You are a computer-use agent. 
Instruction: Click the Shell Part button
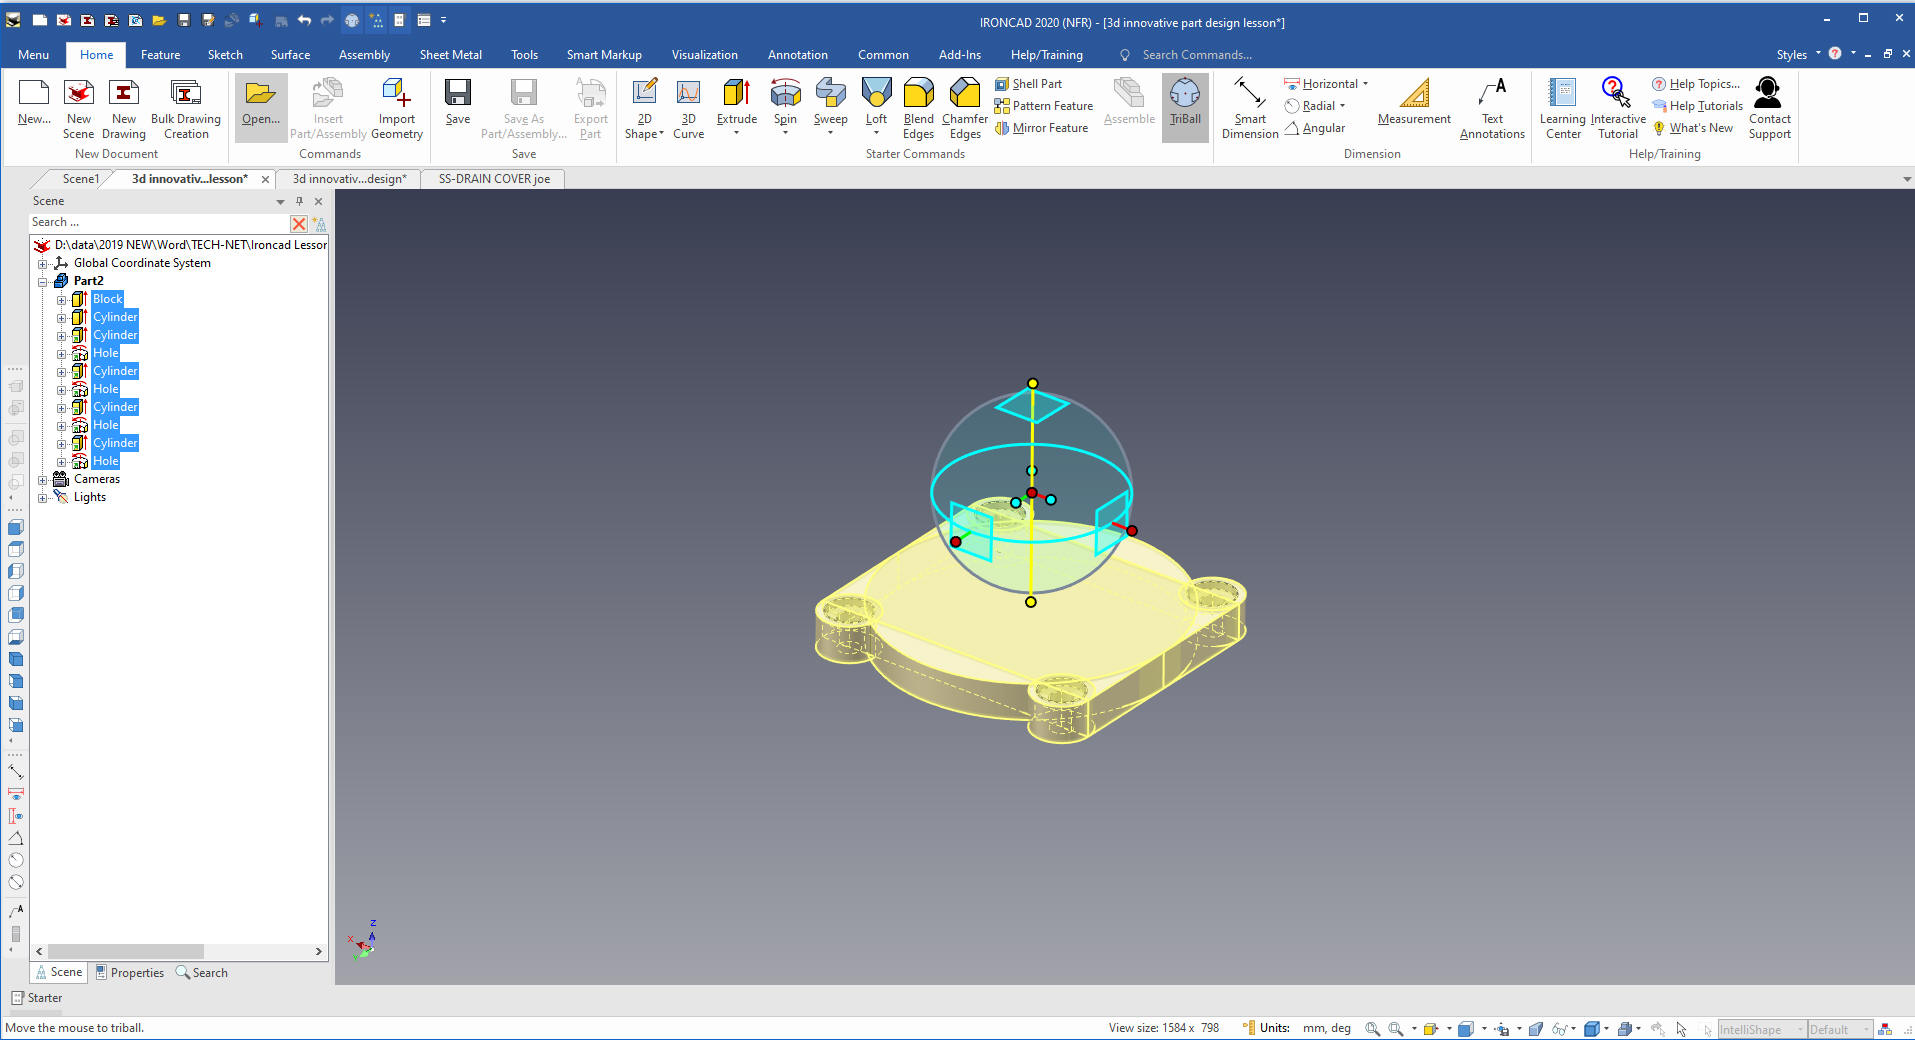point(1028,84)
